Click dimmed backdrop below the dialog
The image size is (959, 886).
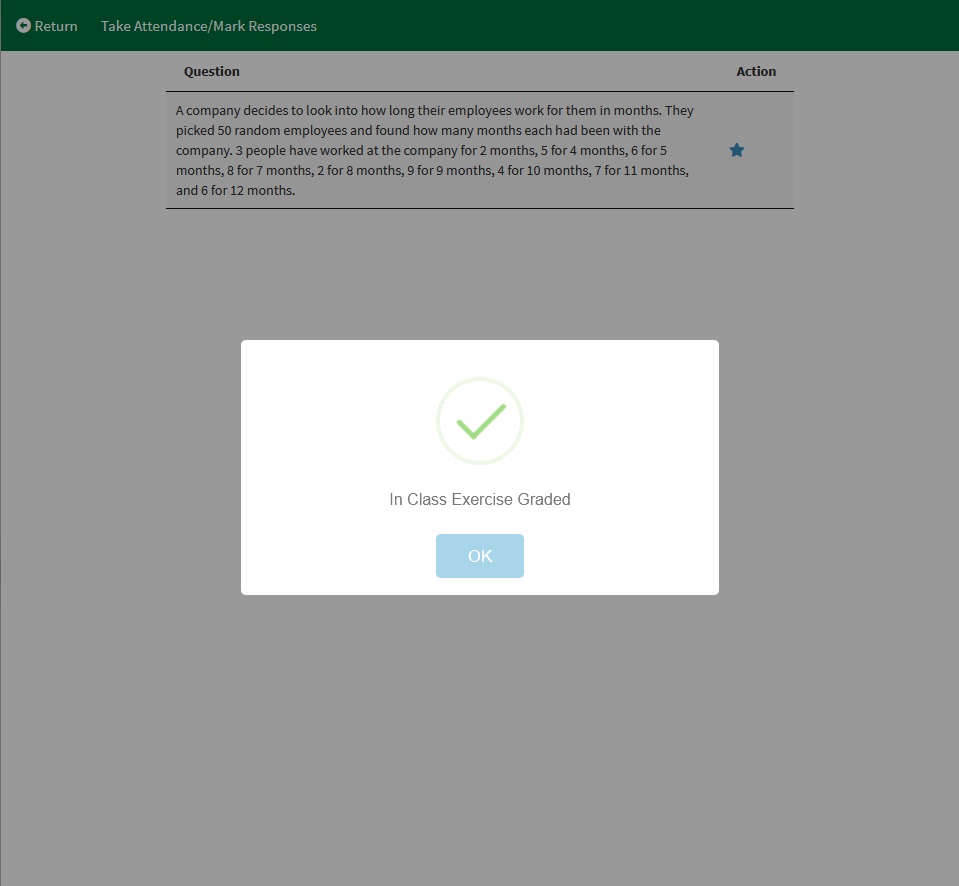pos(480,740)
